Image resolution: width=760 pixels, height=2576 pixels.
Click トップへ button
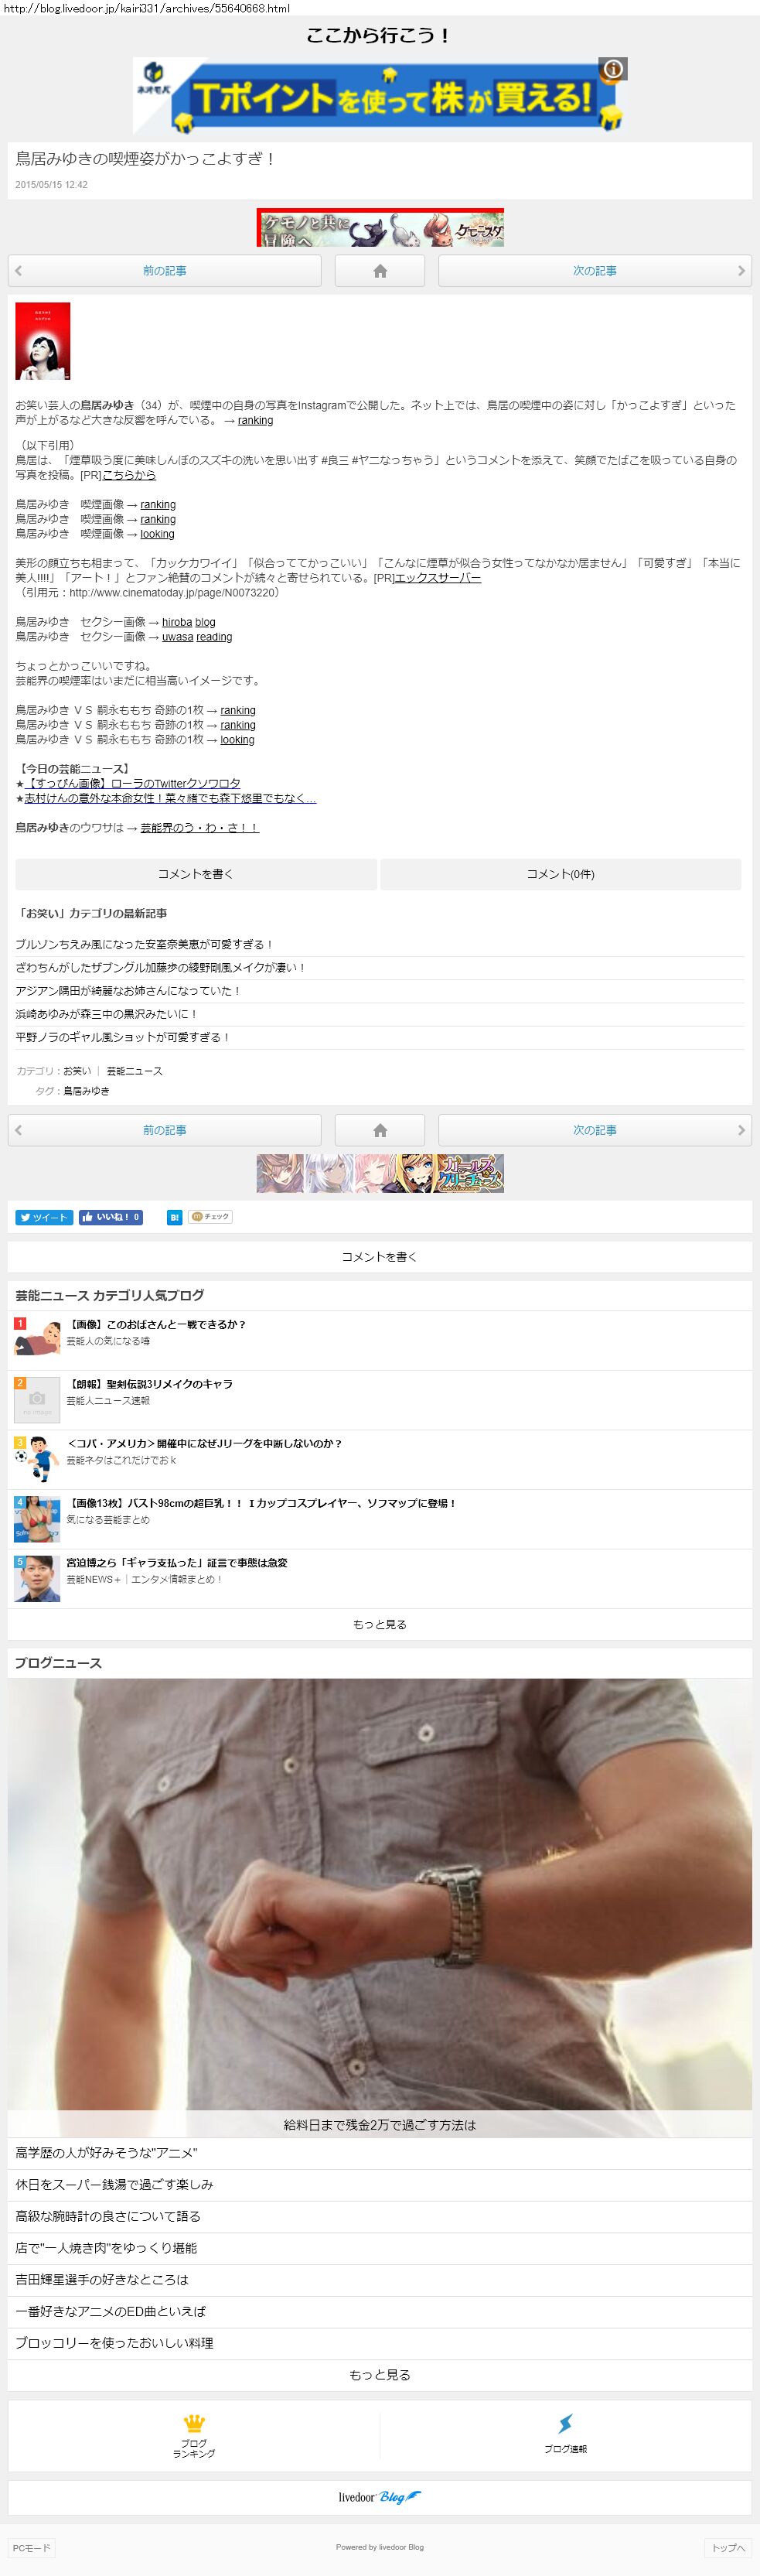click(x=728, y=2547)
